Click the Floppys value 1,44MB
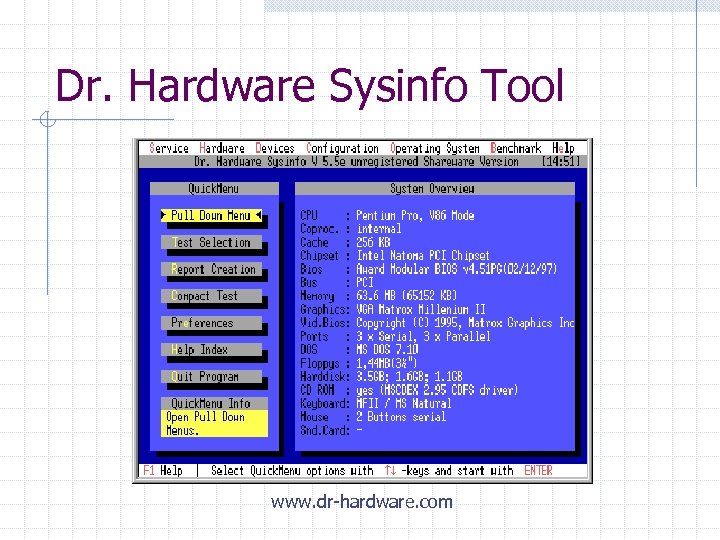Viewport: 720px width, 540px height. pyautogui.click(x=387, y=363)
